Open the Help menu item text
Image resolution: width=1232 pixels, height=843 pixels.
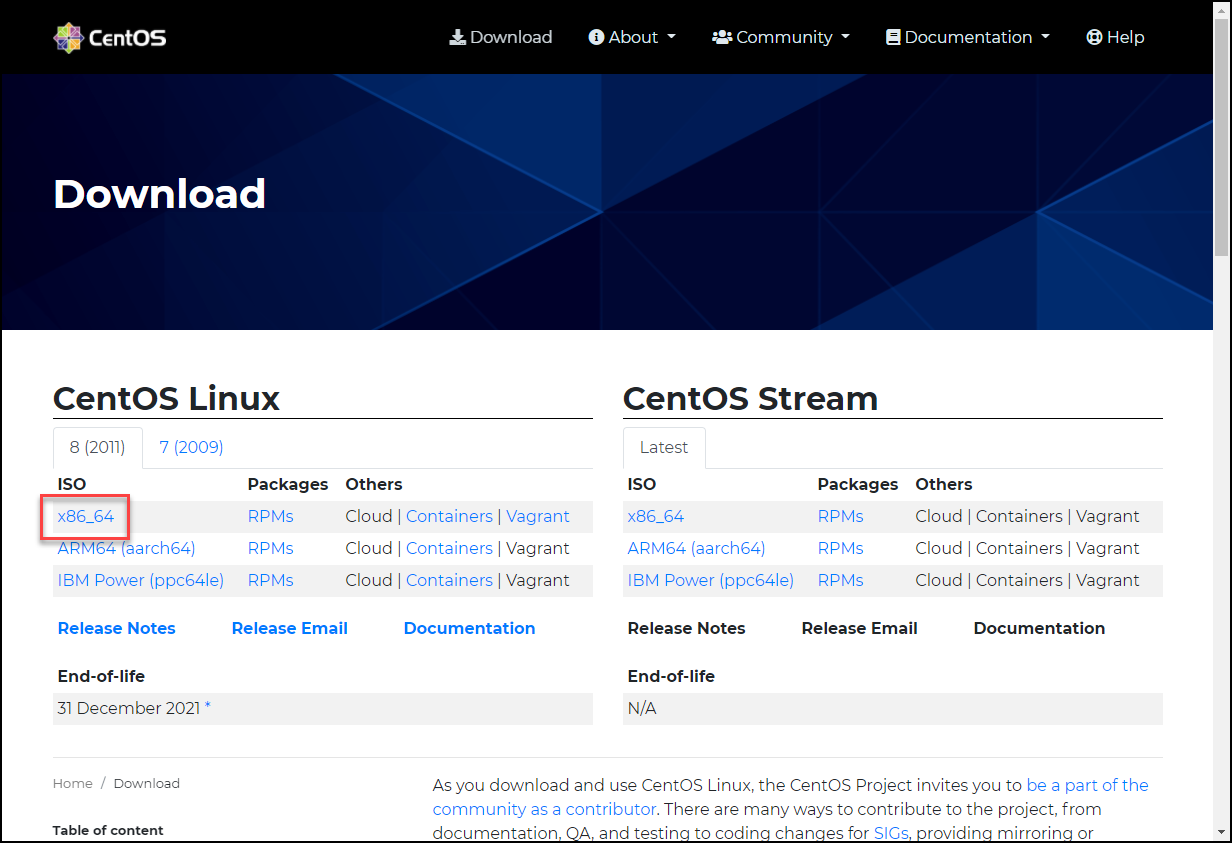coord(1125,37)
